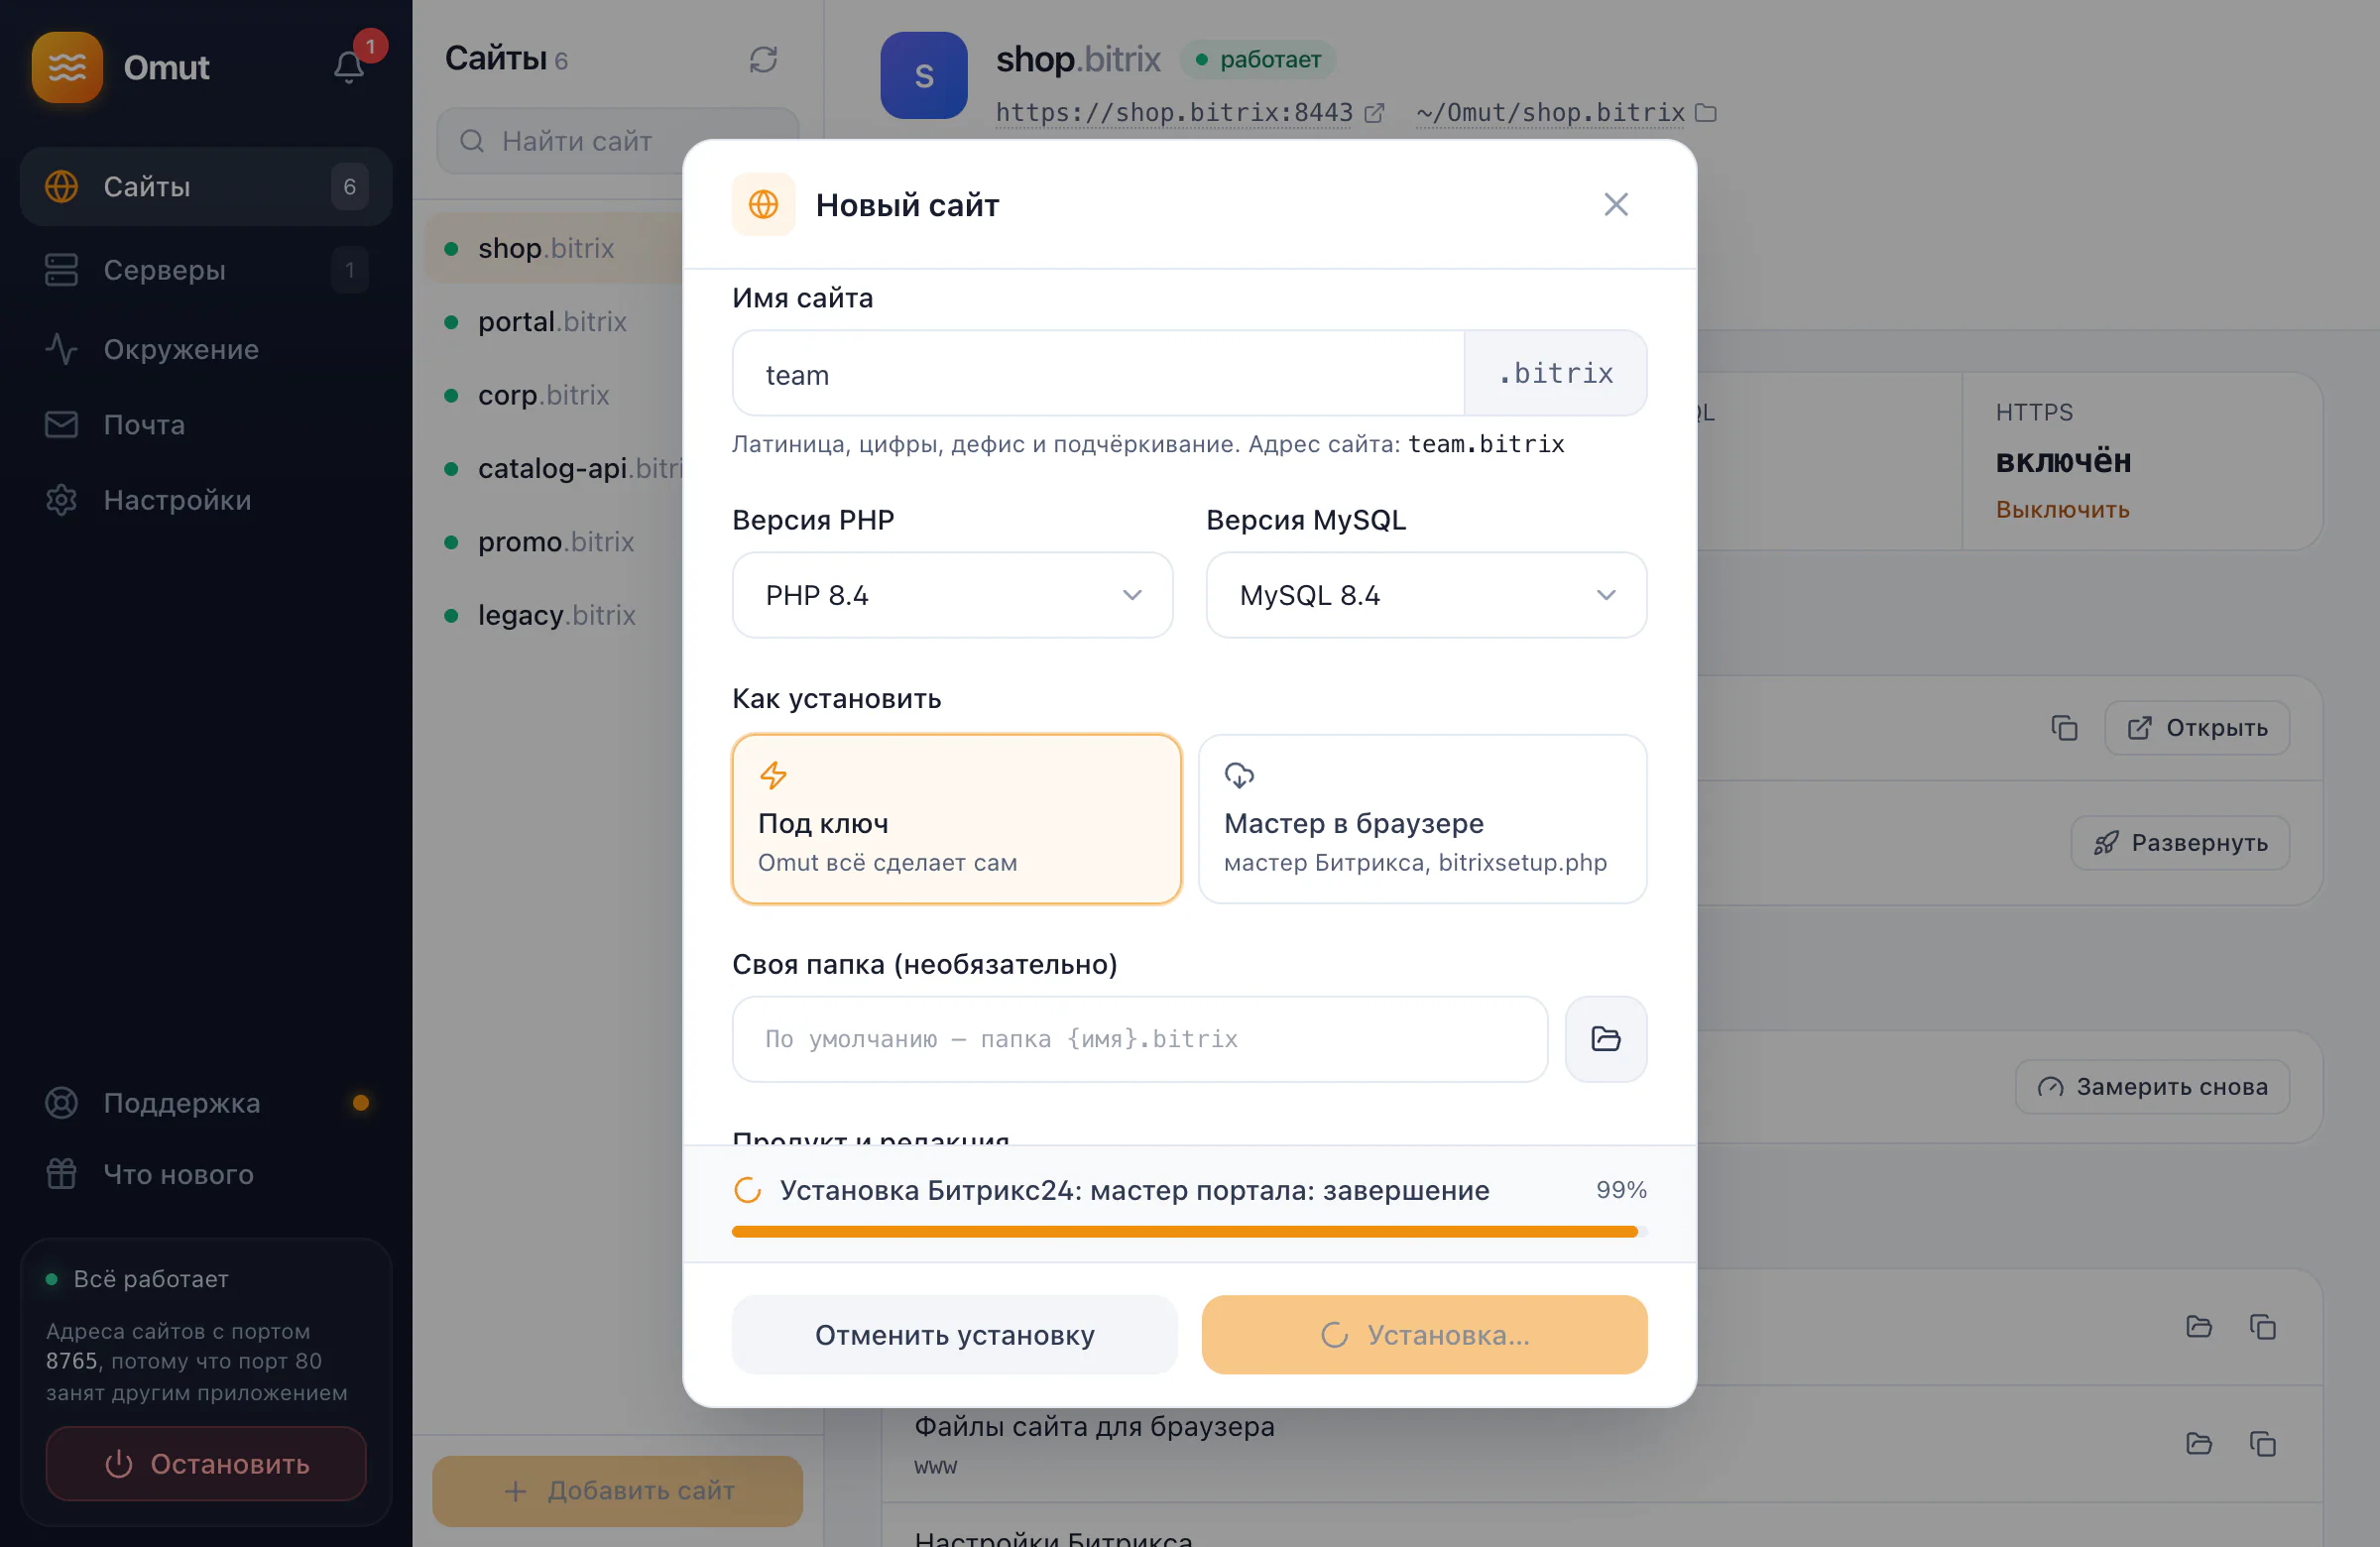Refresh the sites list
The width and height of the screenshot is (2380, 1547).
(x=763, y=60)
